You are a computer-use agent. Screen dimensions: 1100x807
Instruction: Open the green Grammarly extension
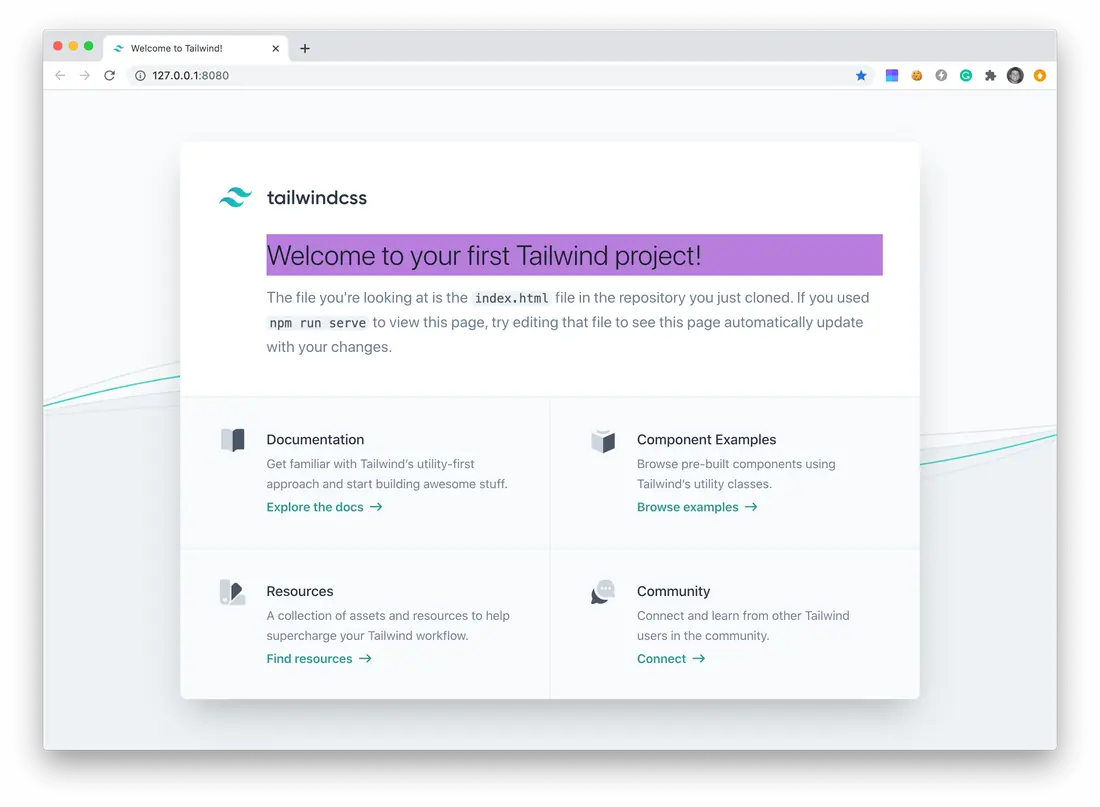(966, 76)
